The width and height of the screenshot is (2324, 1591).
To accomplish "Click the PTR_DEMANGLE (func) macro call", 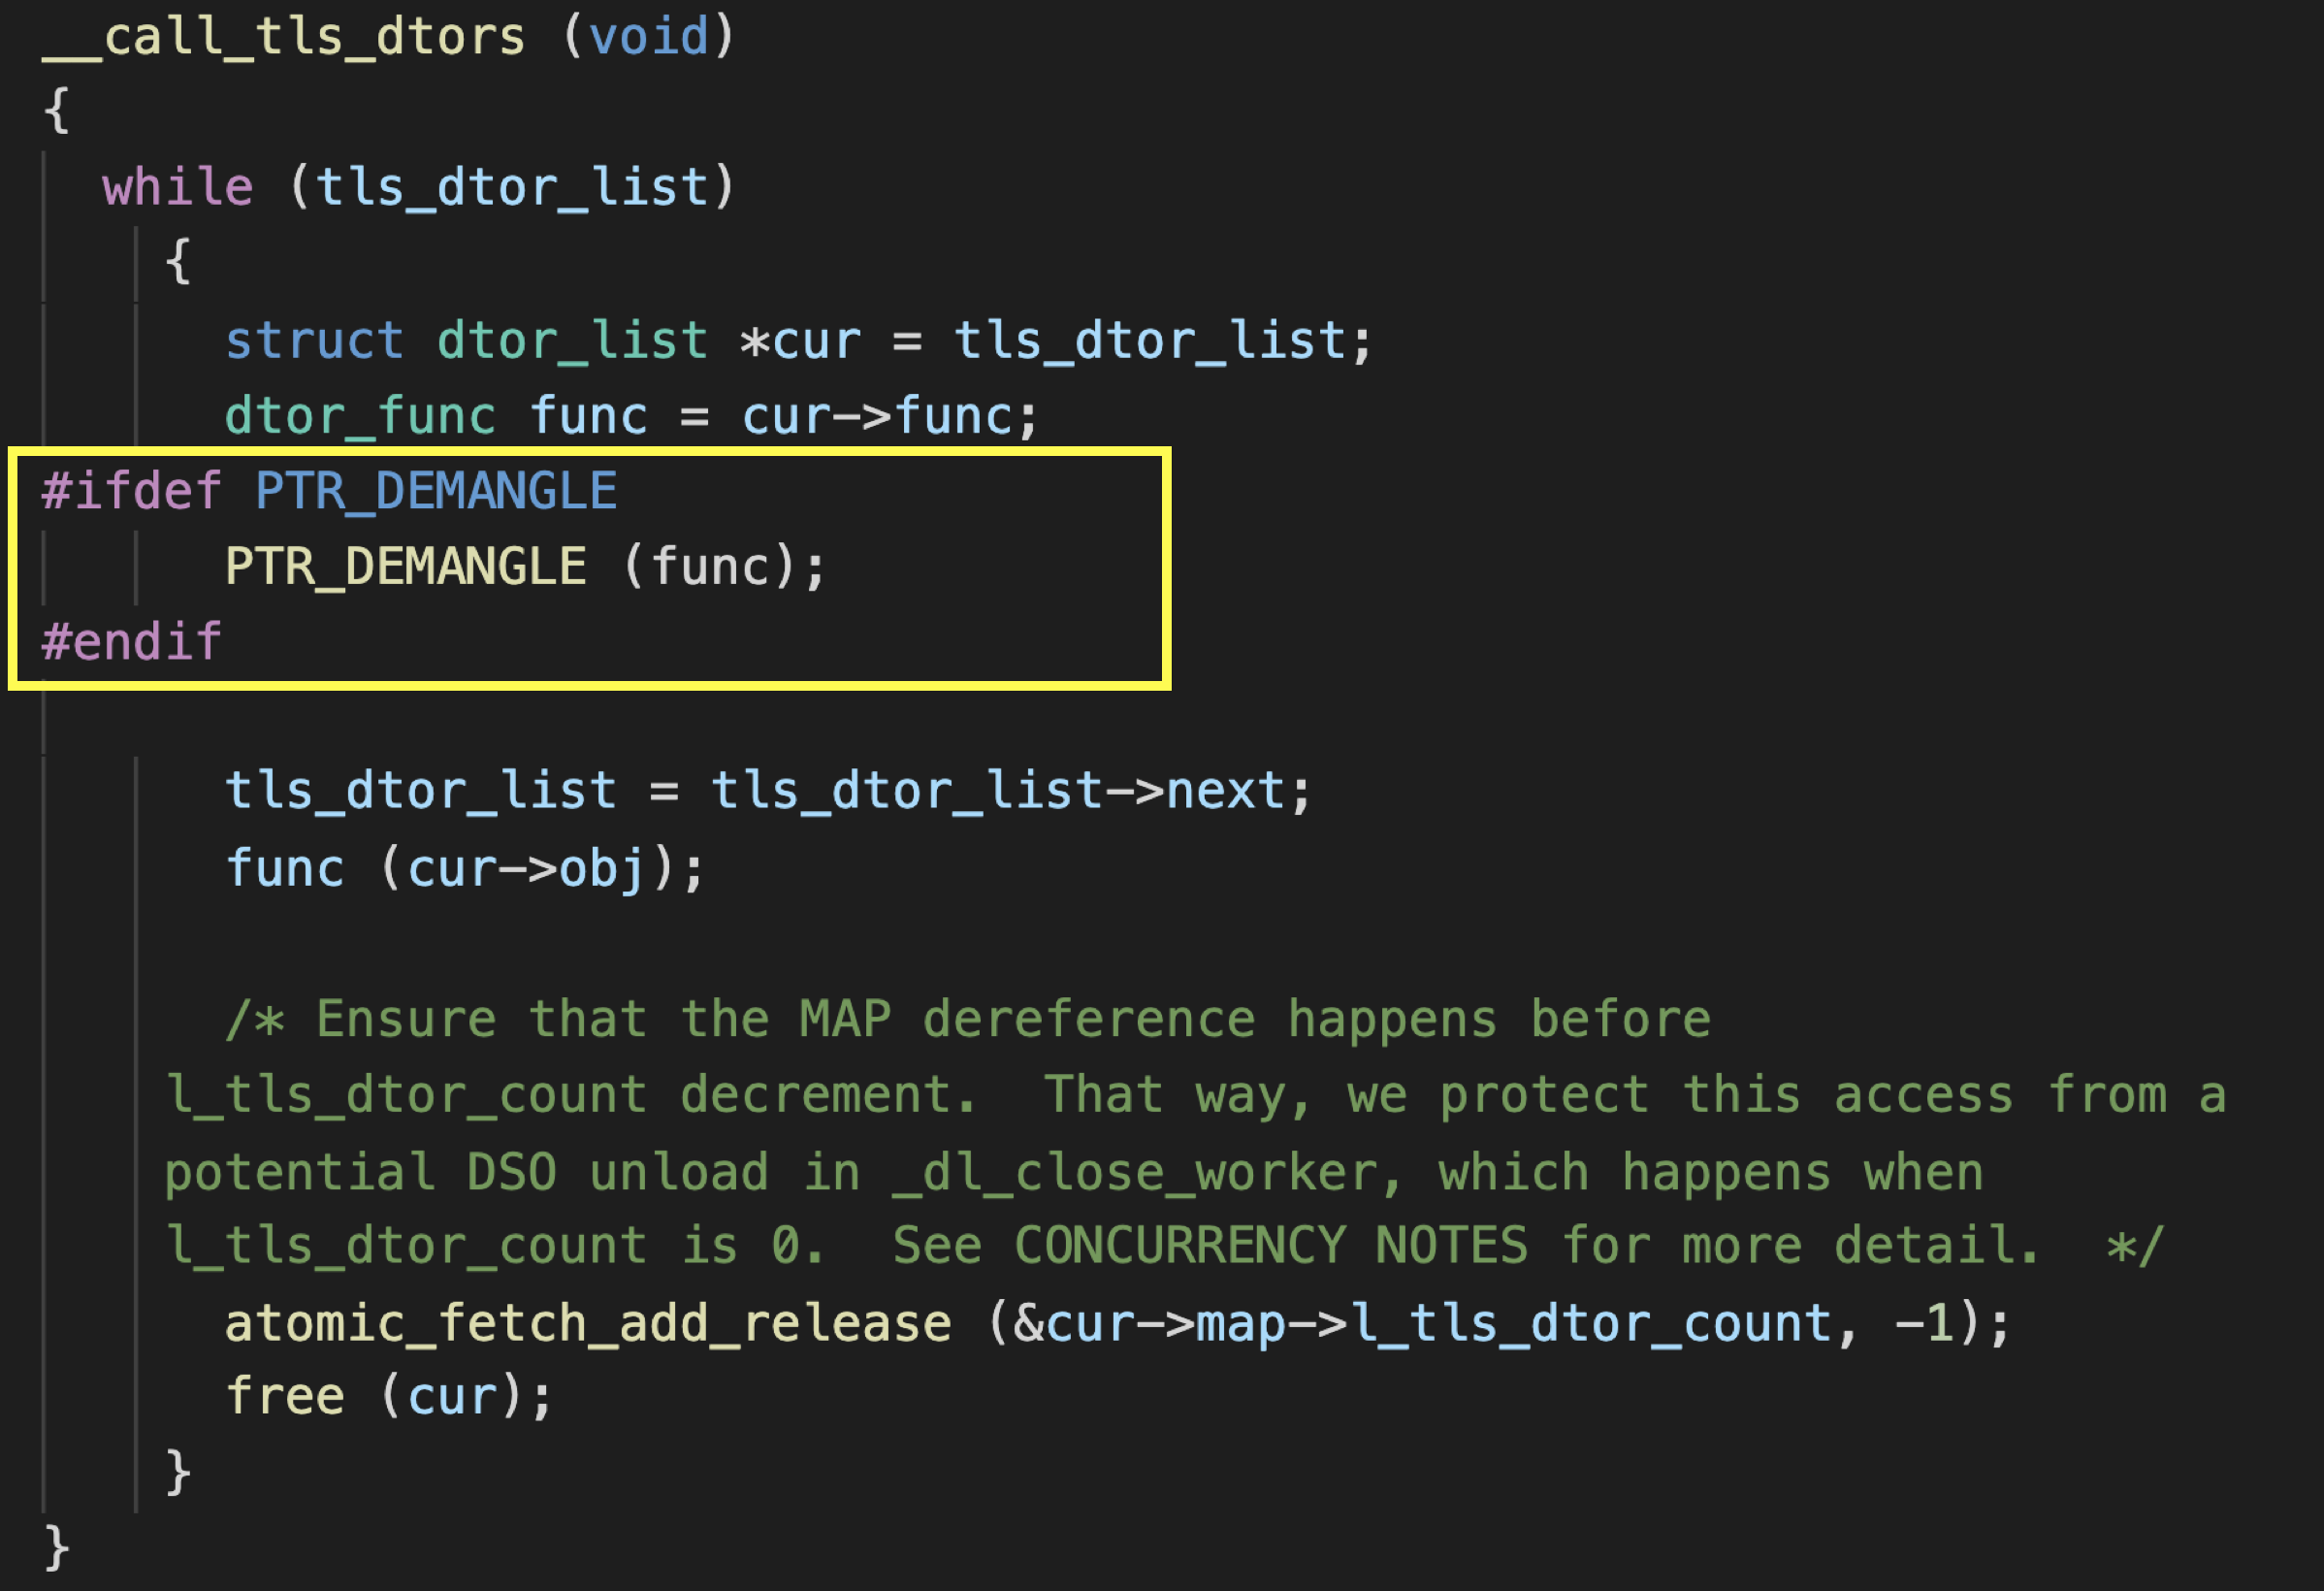I will tap(525, 567).
